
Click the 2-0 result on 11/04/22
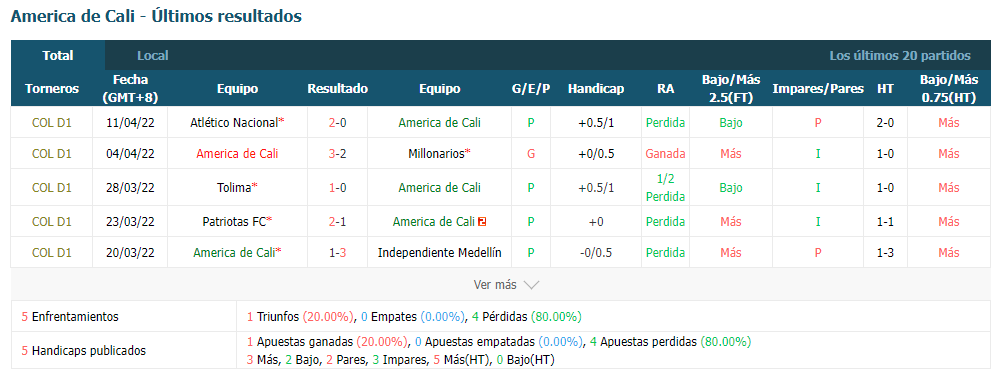(337, 122)
